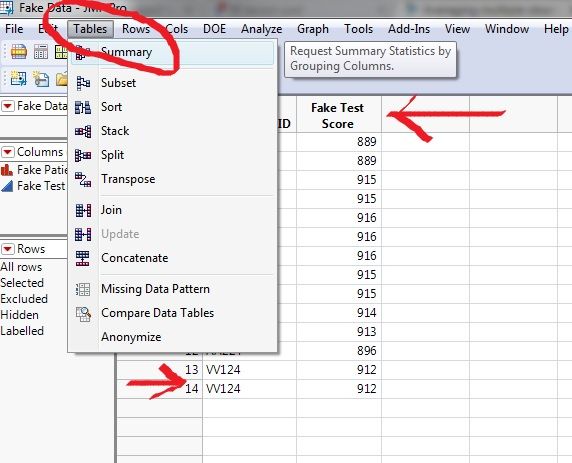Click the yellow grid icon in the top toolbar
Image resolution: width=572 pixels, height=463 pixels.
click(x=61, y=51)
